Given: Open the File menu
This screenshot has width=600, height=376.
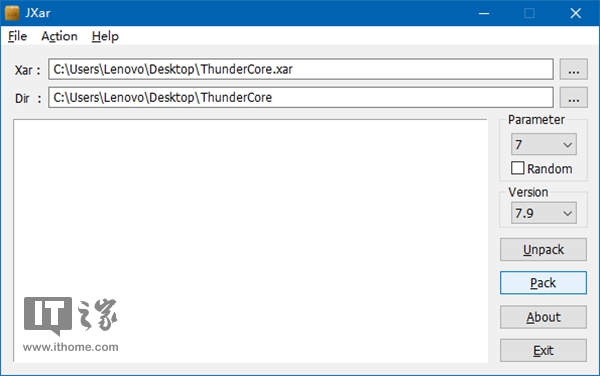Looking at the screenshot, I should [17, 36].
